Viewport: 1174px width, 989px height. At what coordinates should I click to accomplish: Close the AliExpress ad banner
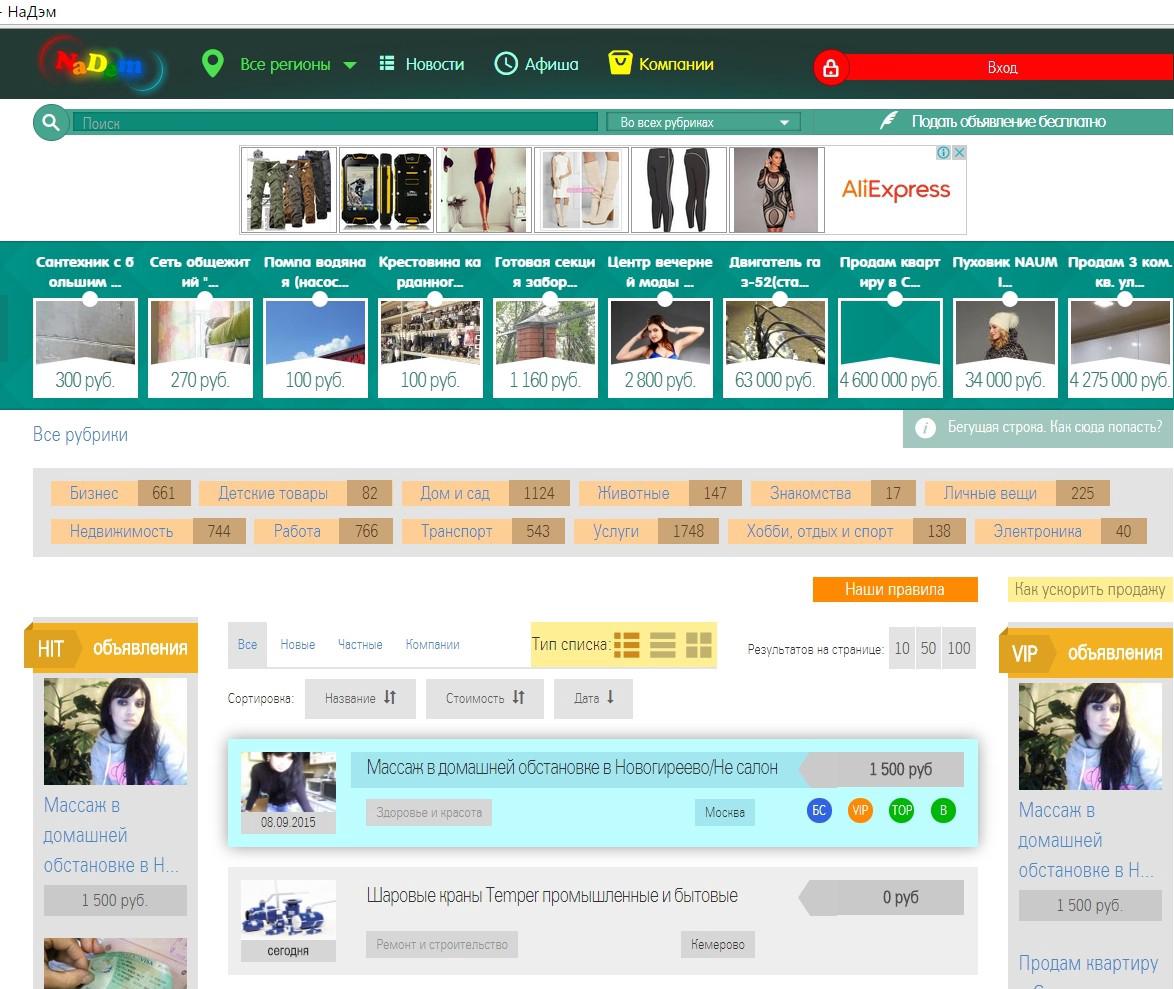[959, 152]
